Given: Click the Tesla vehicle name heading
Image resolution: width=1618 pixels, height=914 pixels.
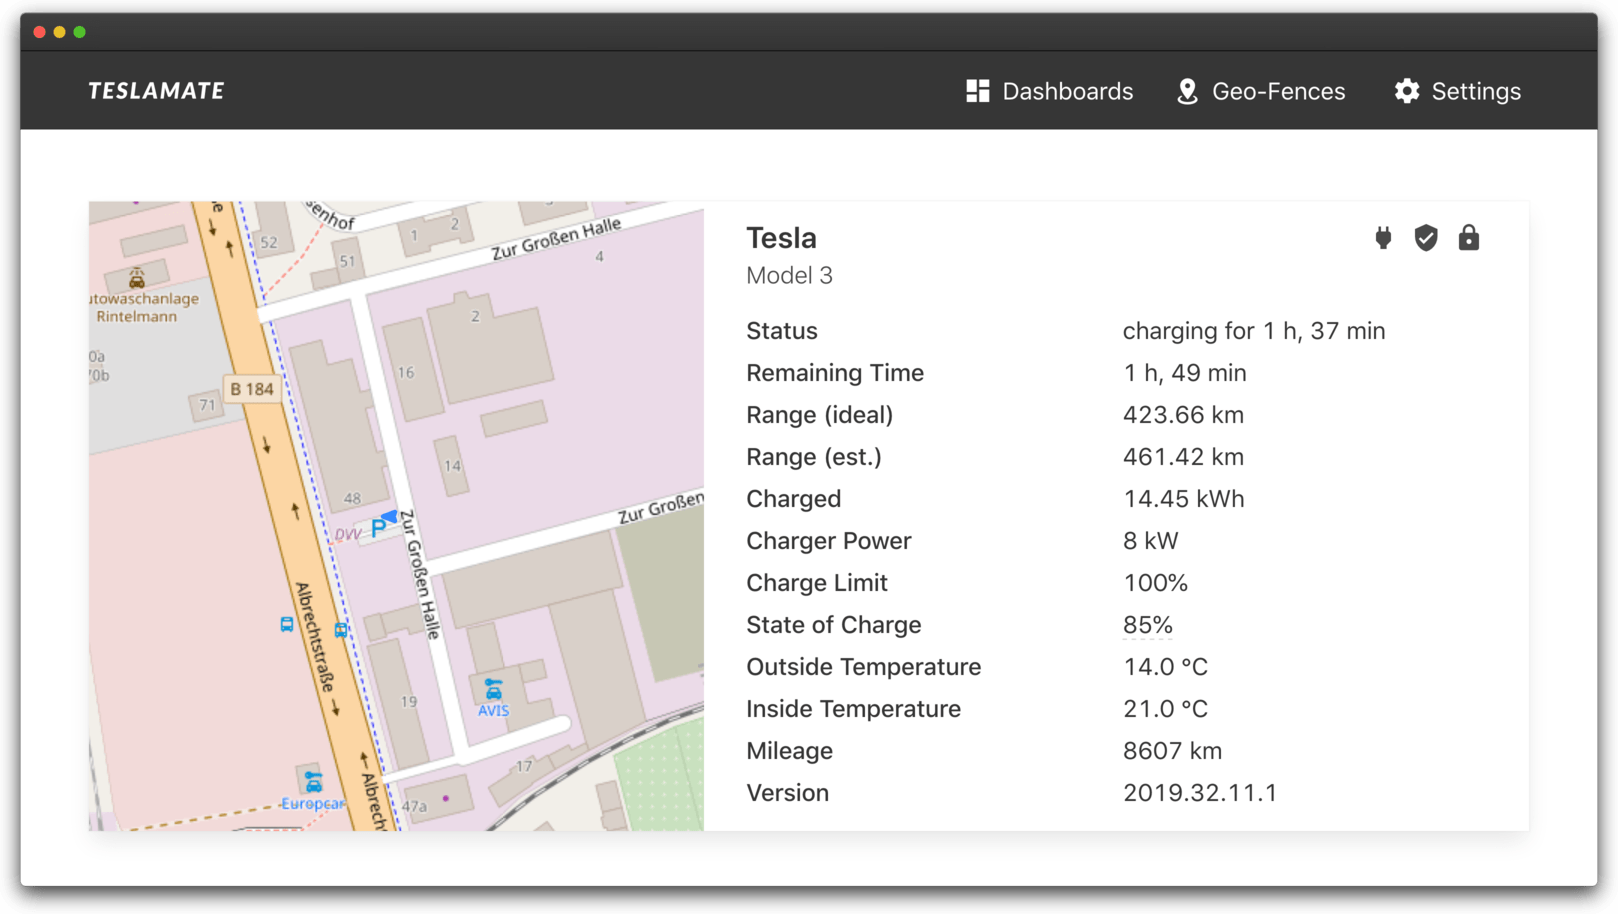Looking at the screenshot, I should [x=781, y=237].
